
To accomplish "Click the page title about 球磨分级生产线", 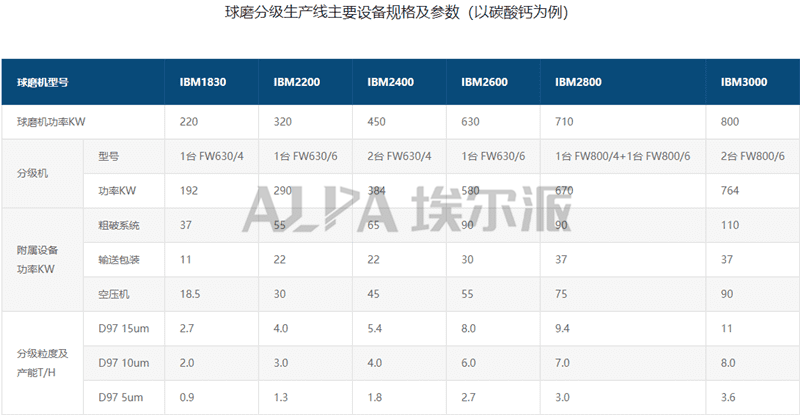I will (x=399, y=14).
